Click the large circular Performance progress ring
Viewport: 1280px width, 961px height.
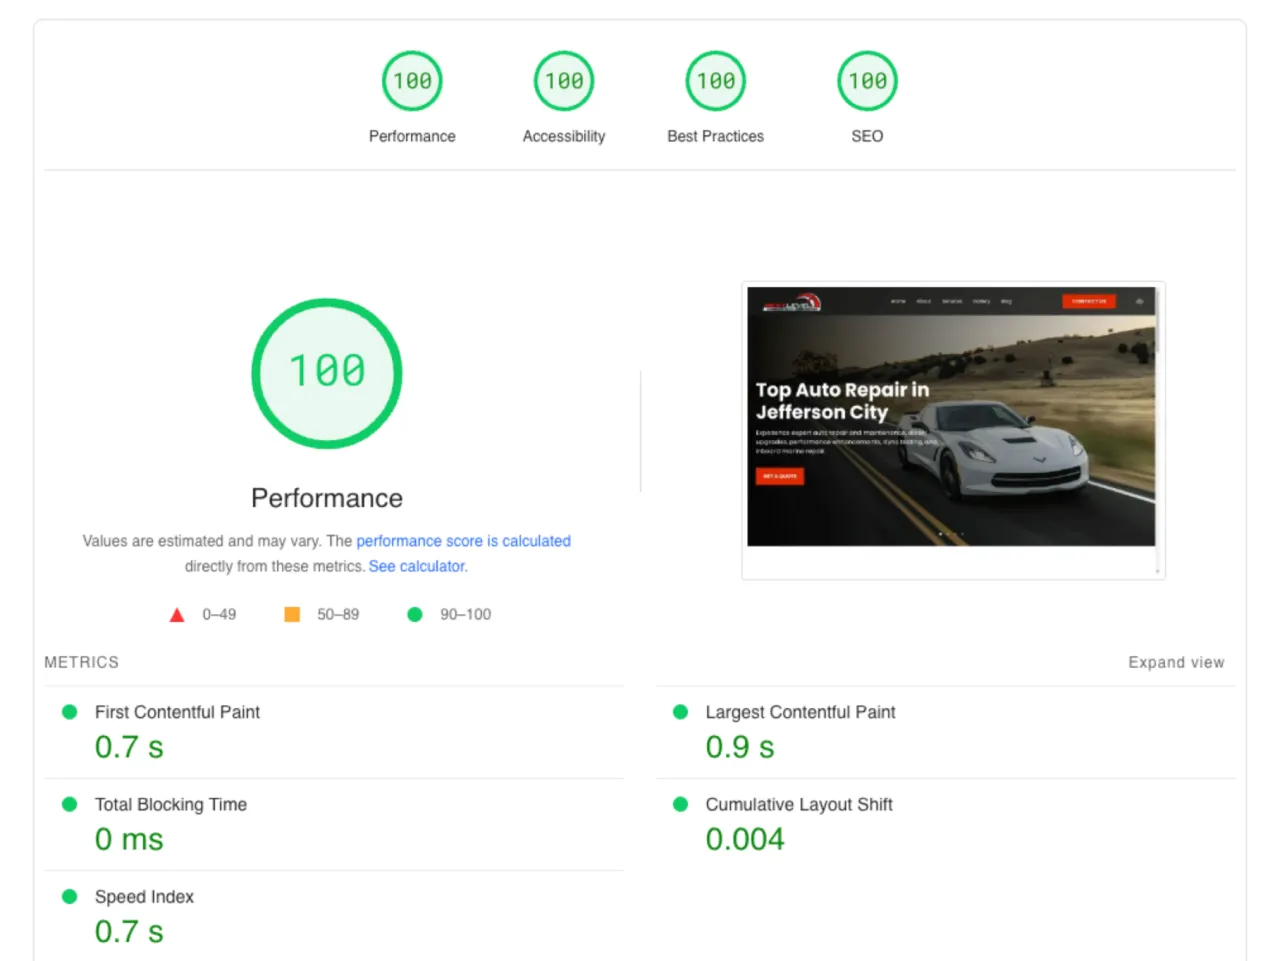pos(327,373)
